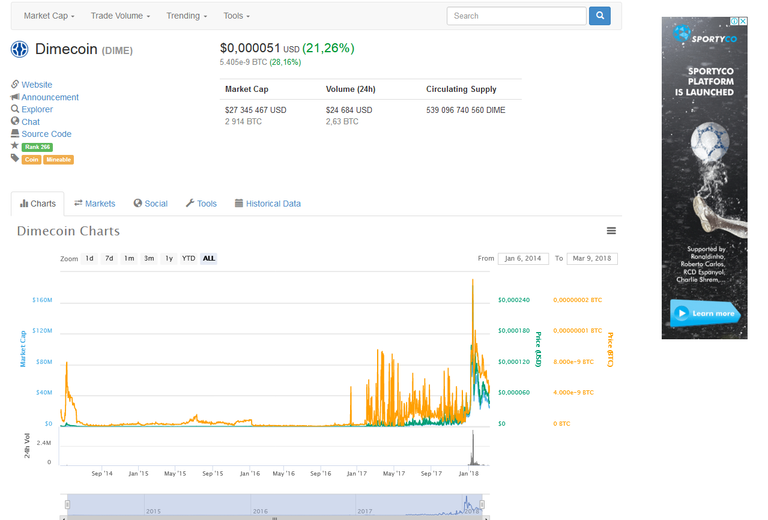The image size is (768, 520).
Task: Click the ad info icon on banner
Action: click(735, 21)
